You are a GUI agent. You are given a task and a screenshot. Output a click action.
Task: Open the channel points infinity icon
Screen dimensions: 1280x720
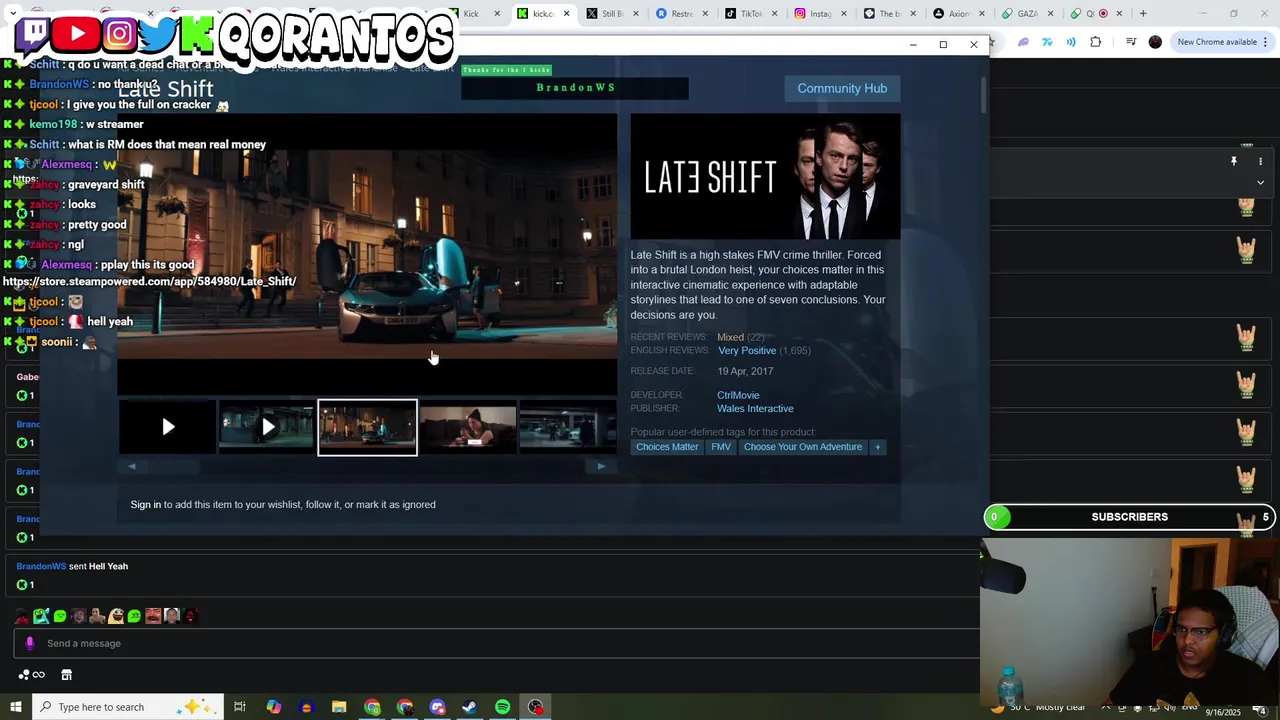31,675
